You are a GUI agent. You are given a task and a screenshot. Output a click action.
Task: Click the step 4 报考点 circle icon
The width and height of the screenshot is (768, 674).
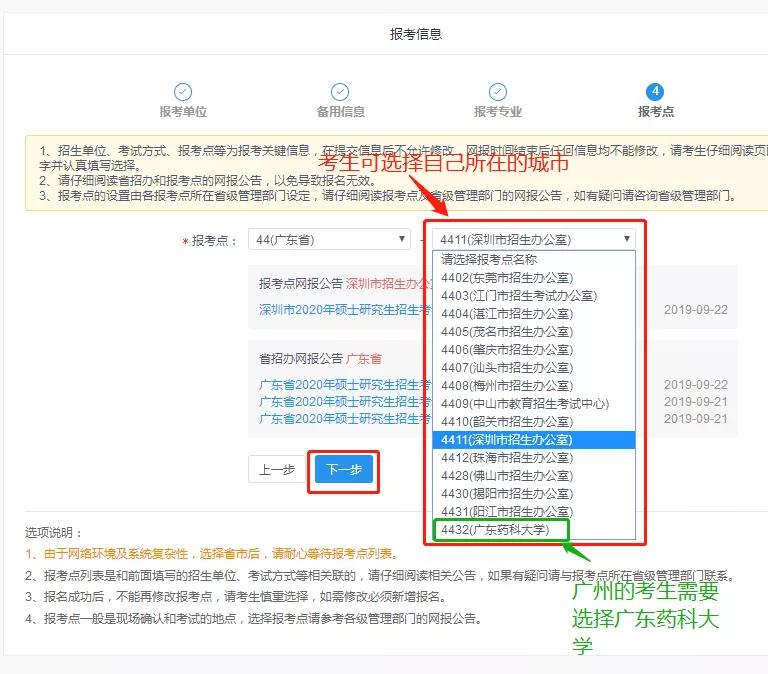point(655,92)
